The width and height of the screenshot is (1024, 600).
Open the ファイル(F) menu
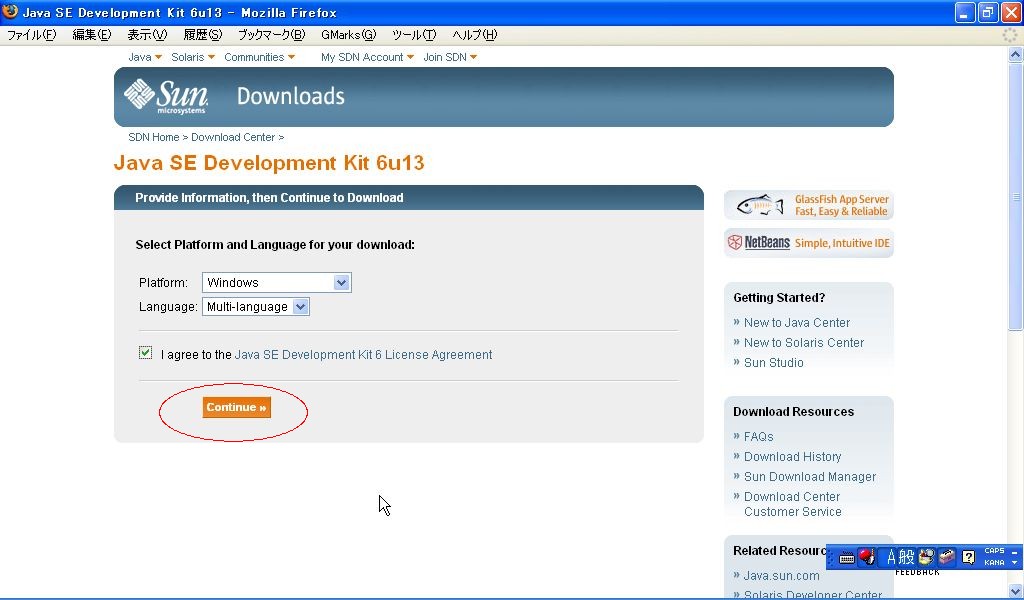31,35
